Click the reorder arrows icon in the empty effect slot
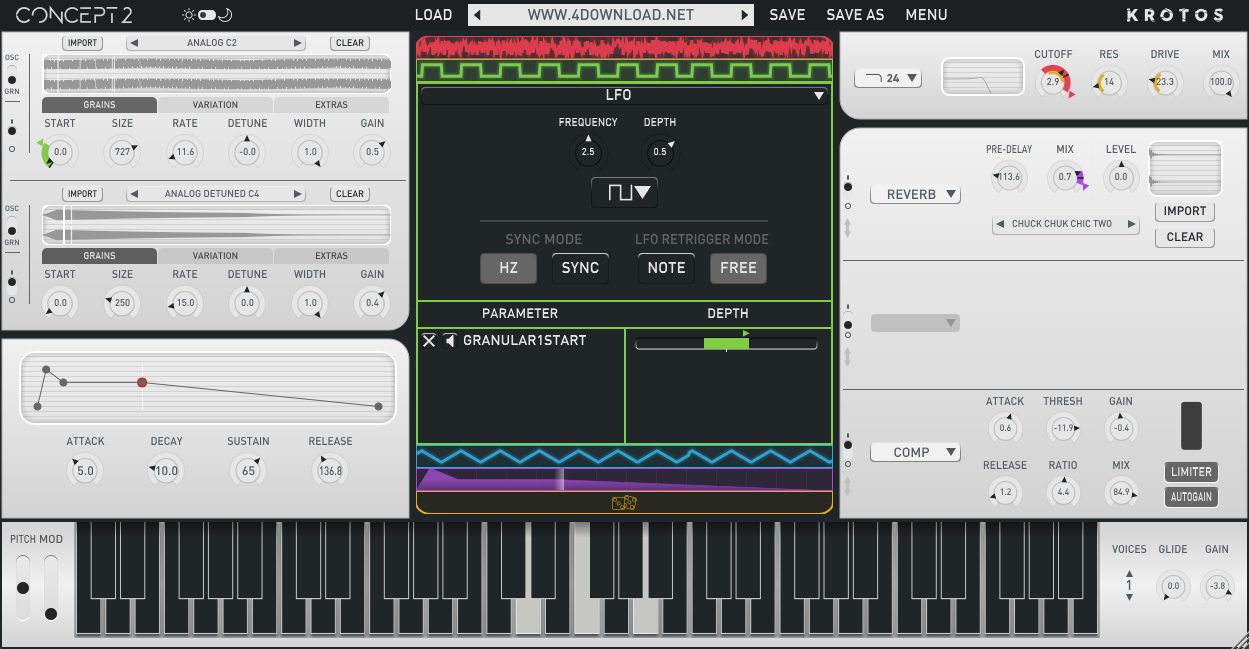 [x=848, y=357]
